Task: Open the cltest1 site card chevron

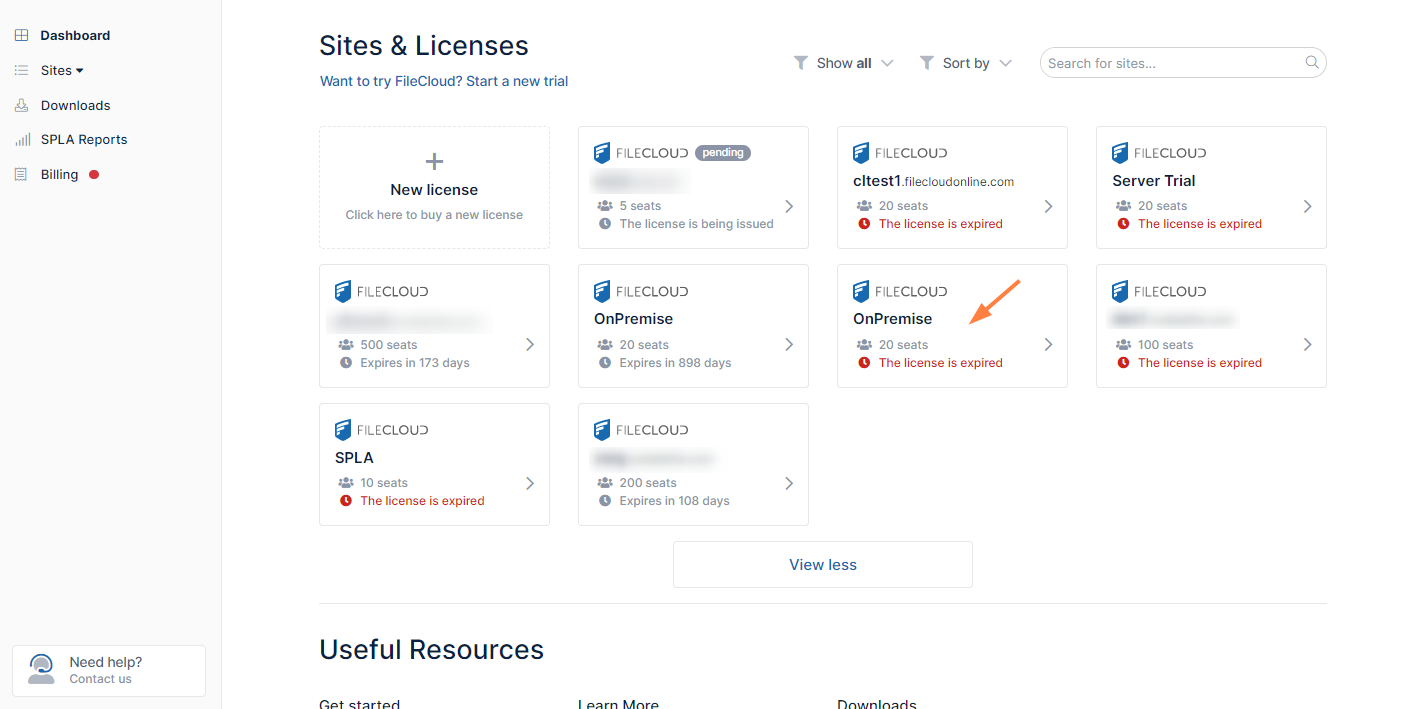Action: (1048, 206)
